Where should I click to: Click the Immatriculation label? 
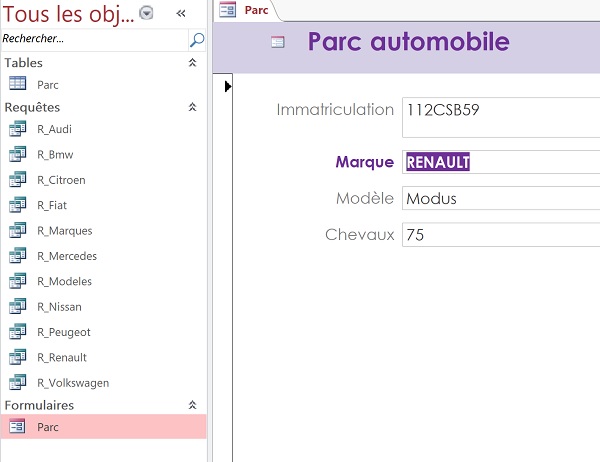pyautogui.click(x=335, y=109)
